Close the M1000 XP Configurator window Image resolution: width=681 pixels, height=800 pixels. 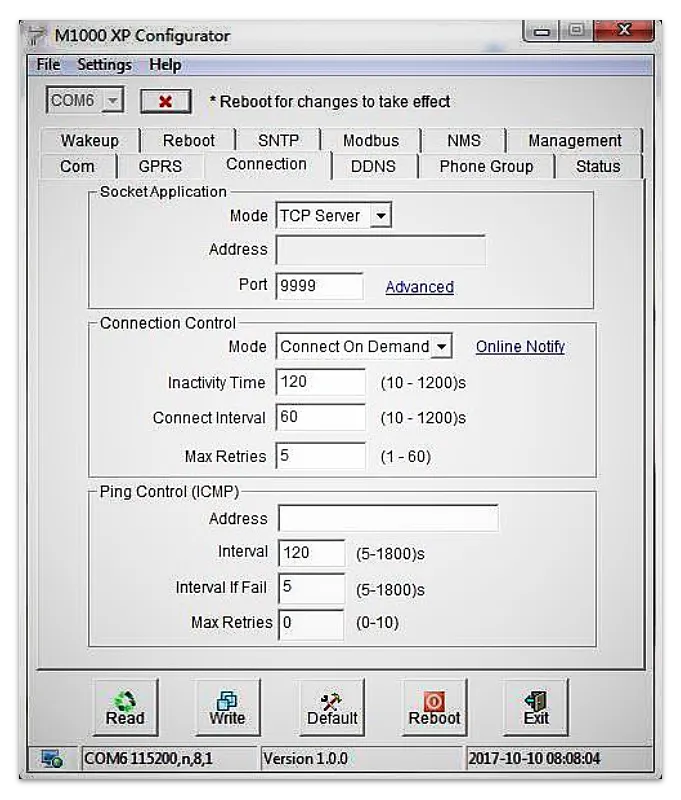(624, 30)
